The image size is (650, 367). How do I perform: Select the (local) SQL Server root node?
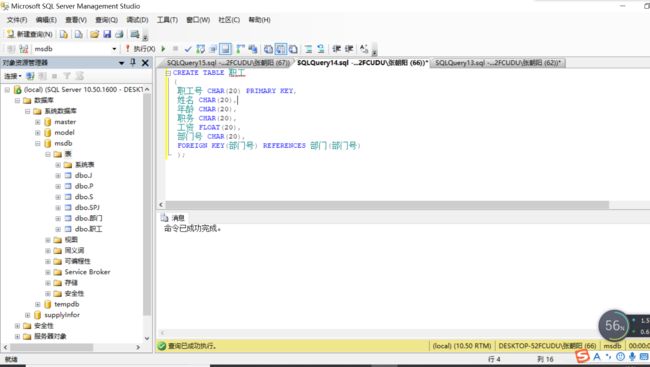tap(83, 90)
